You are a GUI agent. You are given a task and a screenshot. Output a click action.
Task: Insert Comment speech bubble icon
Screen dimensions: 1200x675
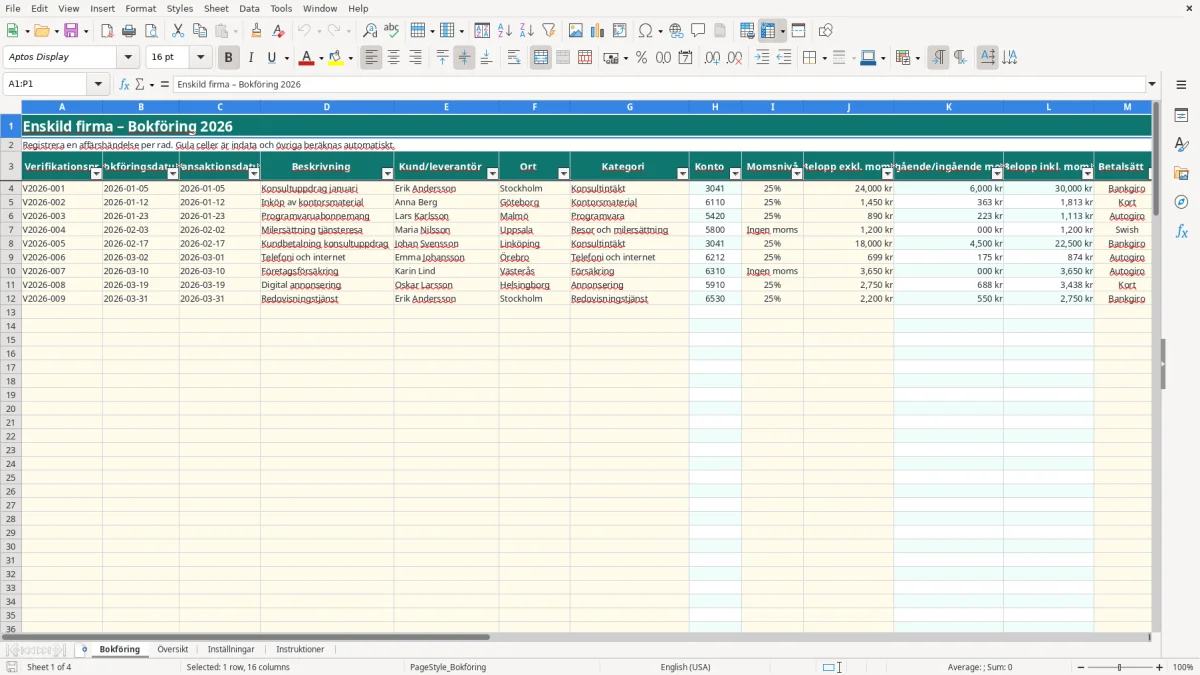pyautogui.click(x=698, y=31)
